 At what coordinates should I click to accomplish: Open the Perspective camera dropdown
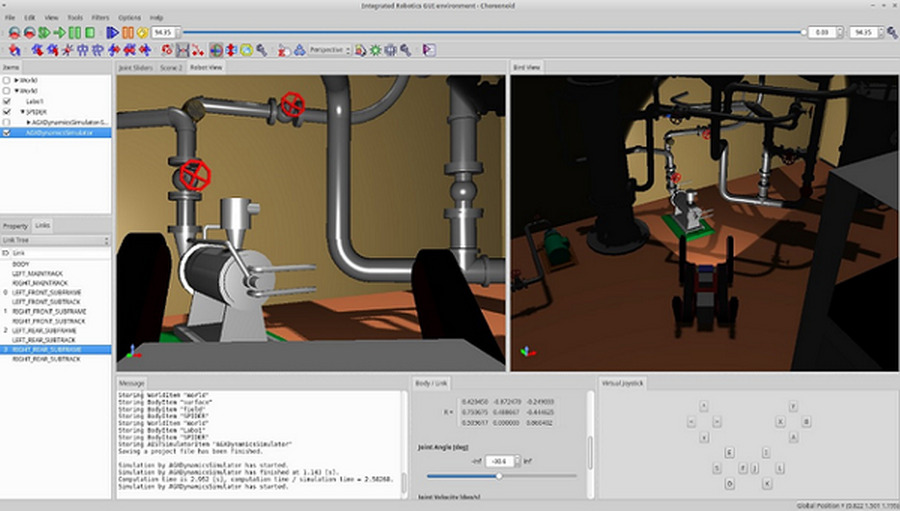click(x=330, y=49)
